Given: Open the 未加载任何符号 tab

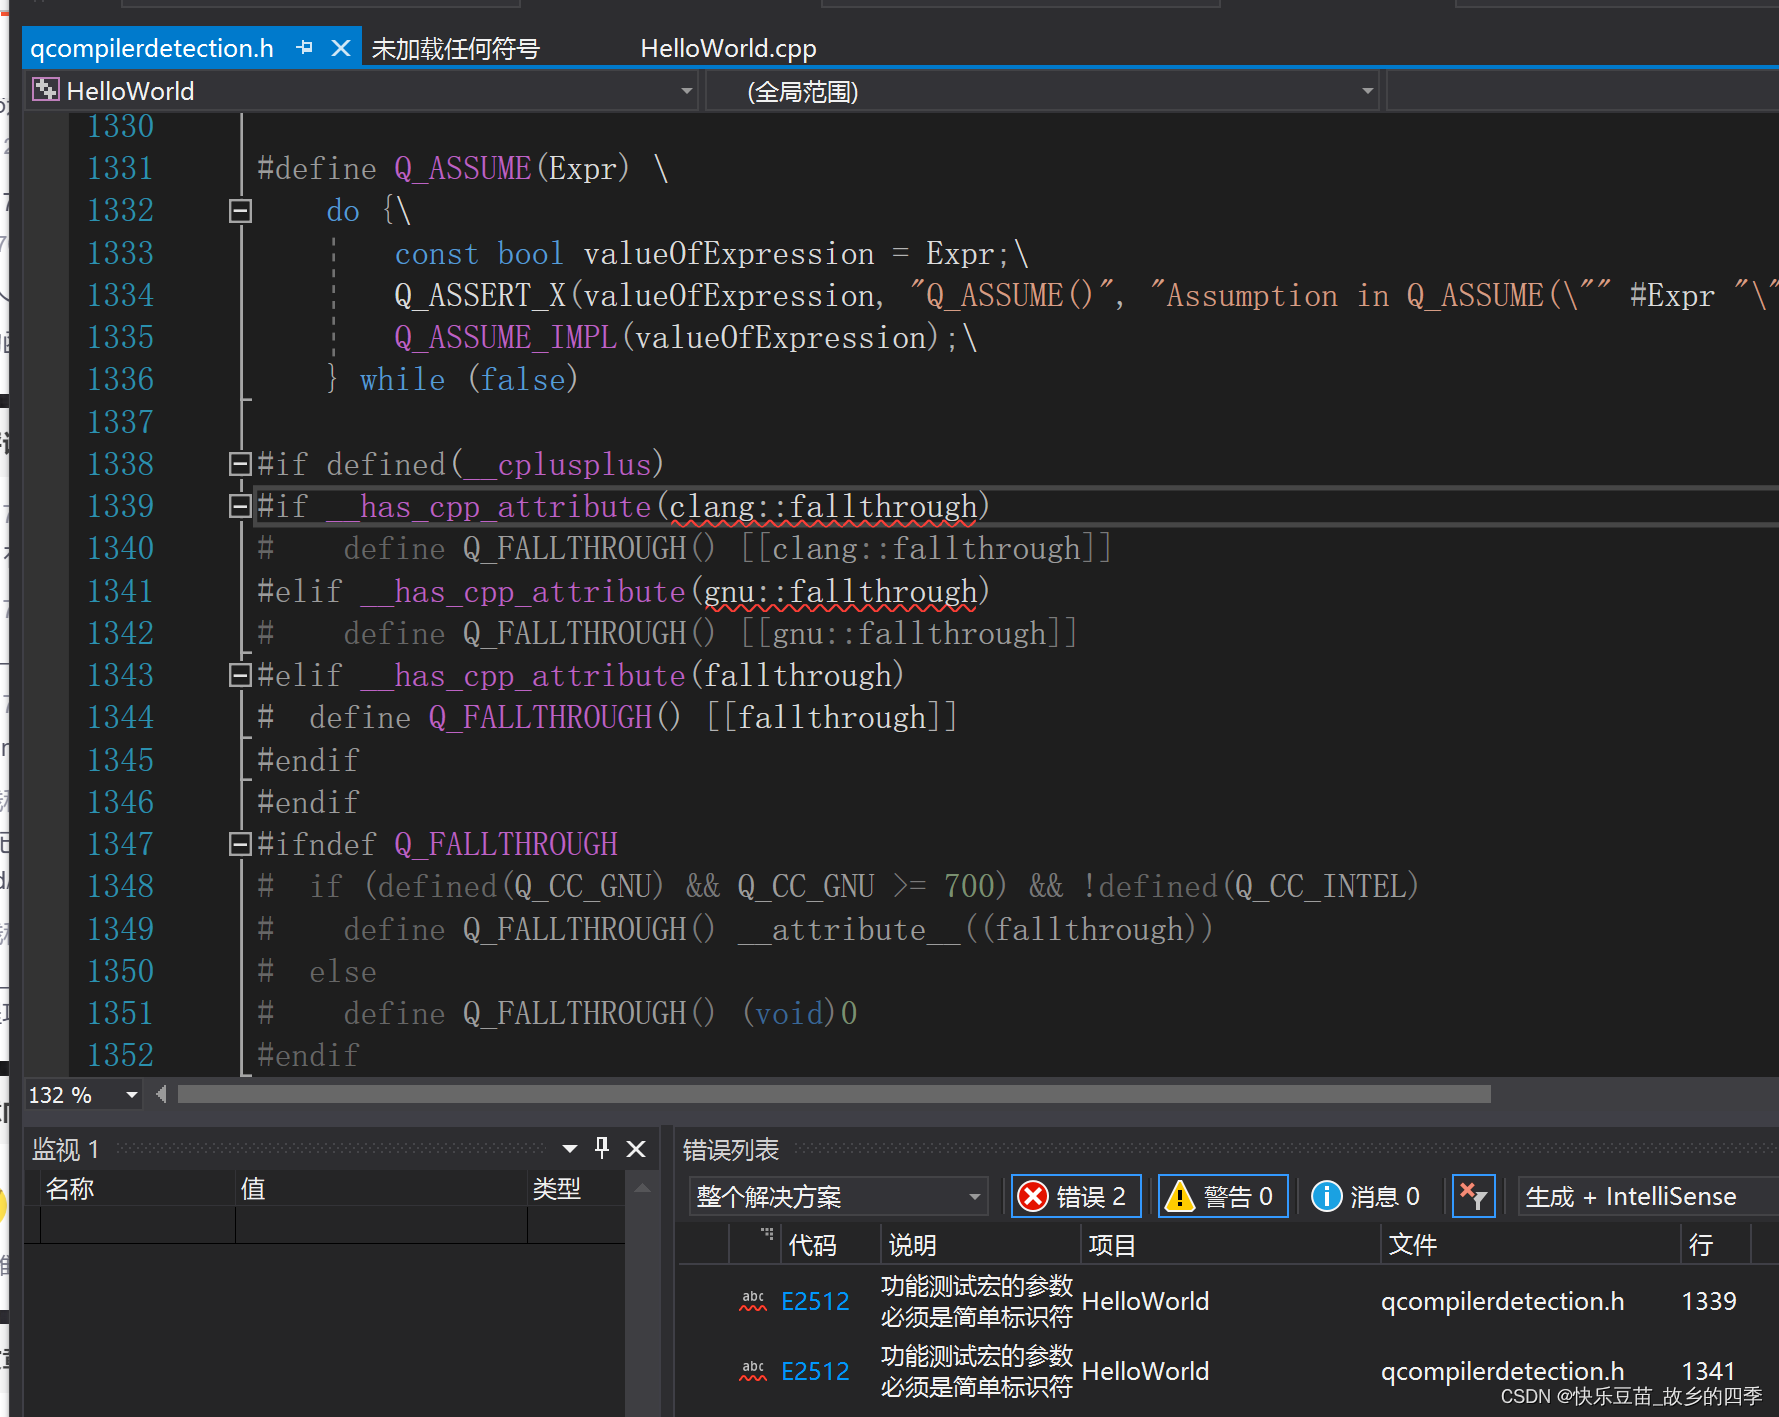Looking at the screenshot, I should click(x=455, y=48).
